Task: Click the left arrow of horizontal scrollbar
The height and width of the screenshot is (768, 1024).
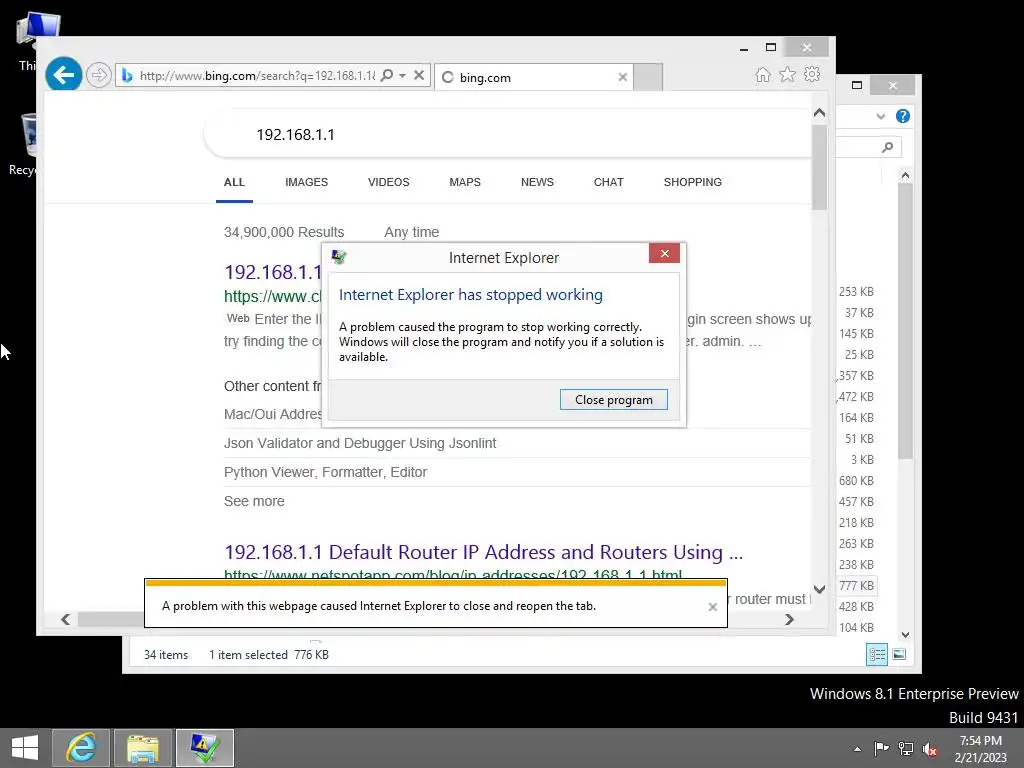Action: pos(65,619)
